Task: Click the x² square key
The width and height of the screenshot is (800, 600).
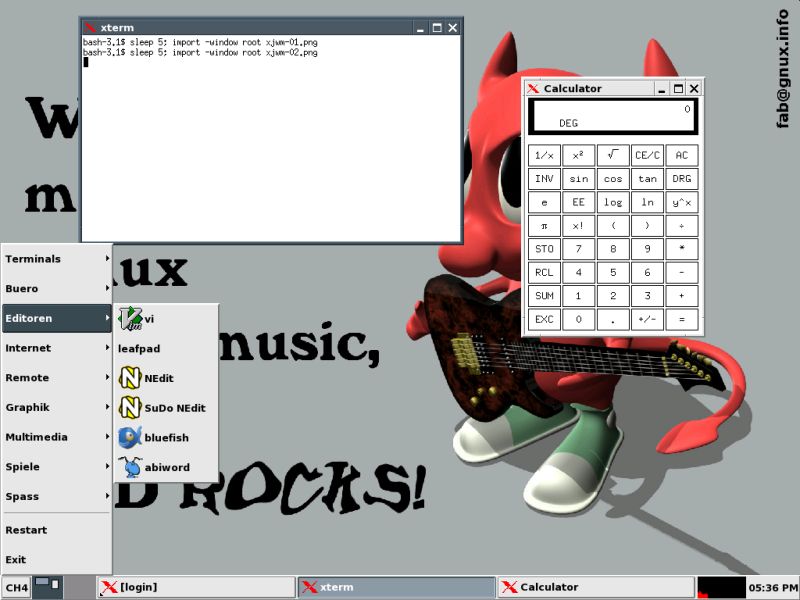Action: pos(579,155)
